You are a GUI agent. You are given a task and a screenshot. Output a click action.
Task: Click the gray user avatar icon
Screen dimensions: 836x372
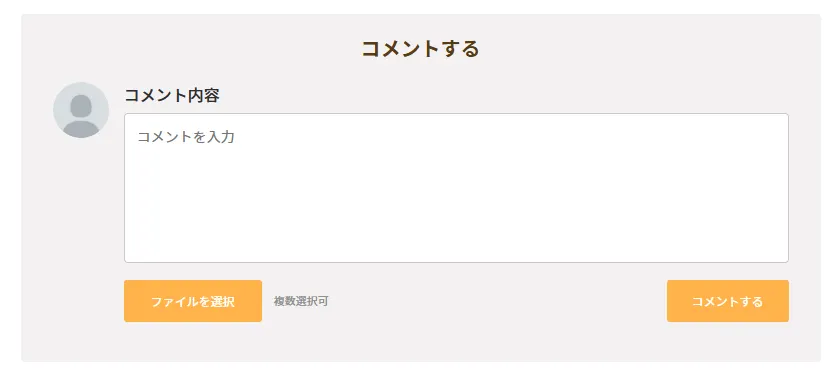tap(81, 110)
